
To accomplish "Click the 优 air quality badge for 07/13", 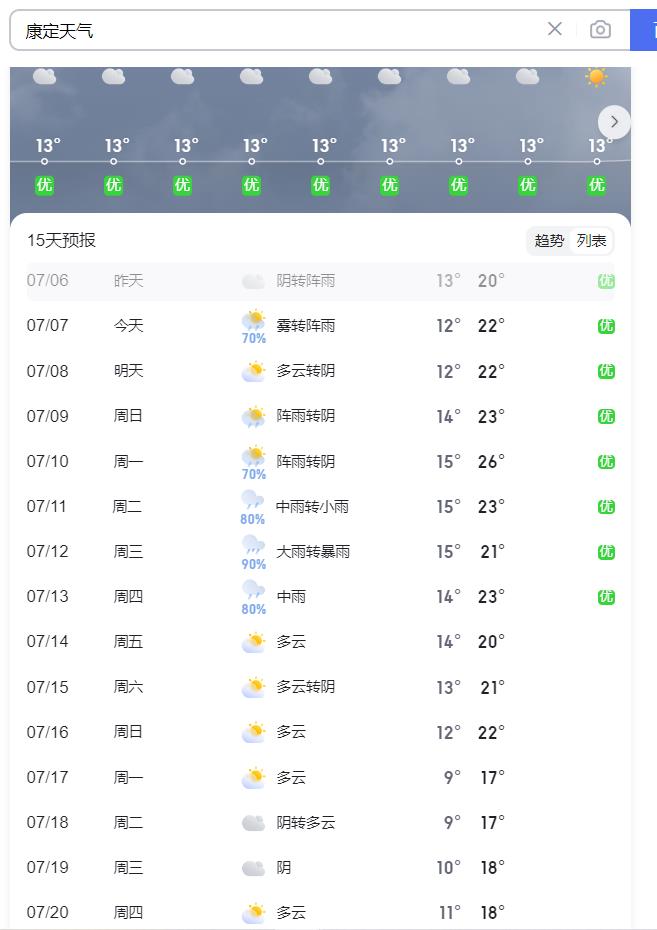I will coord(606,597).
